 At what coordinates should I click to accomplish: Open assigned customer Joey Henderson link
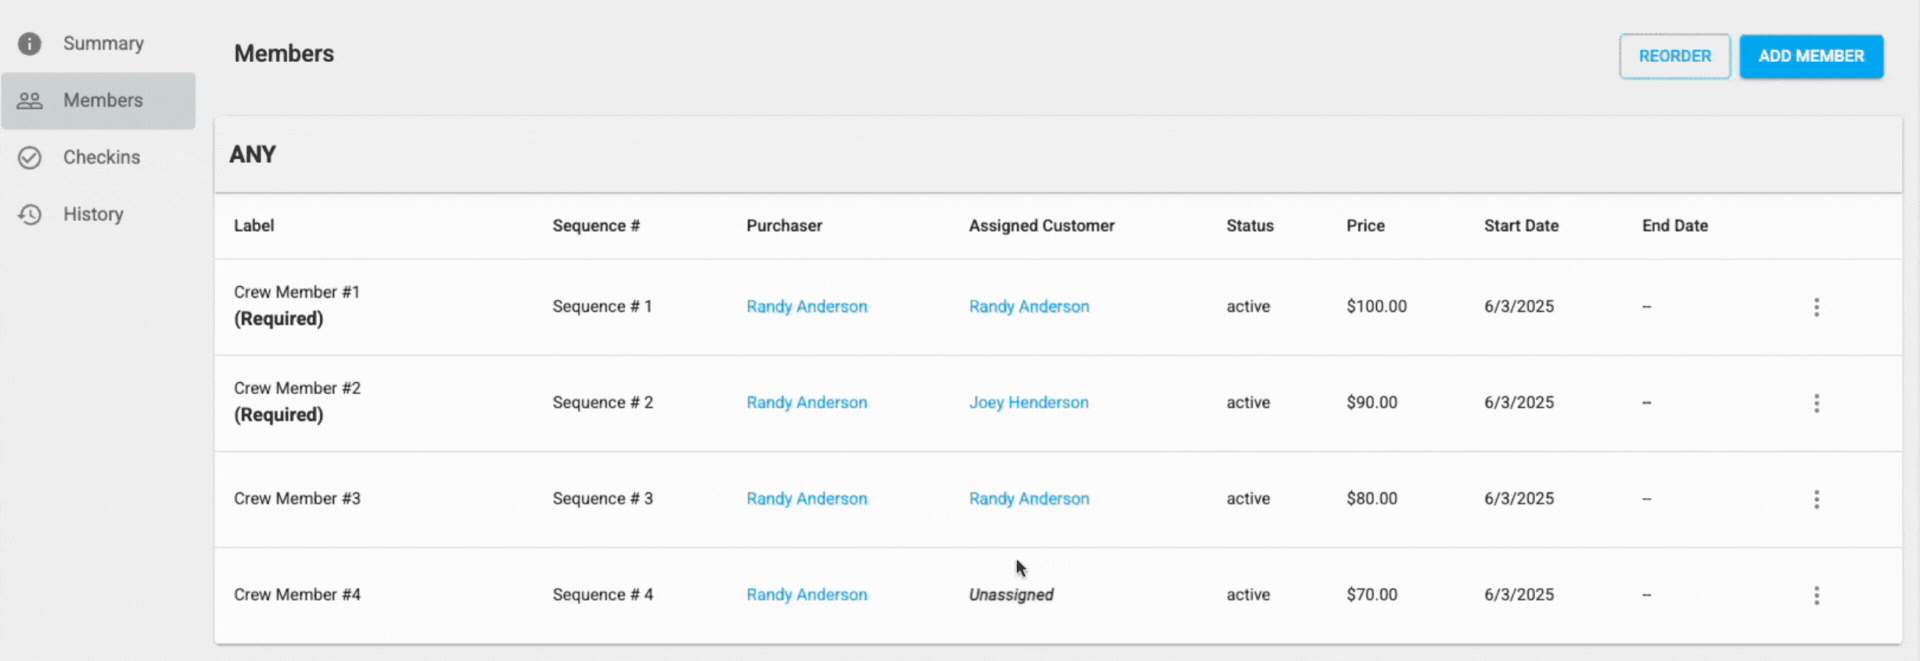(x=1028, y=403)
